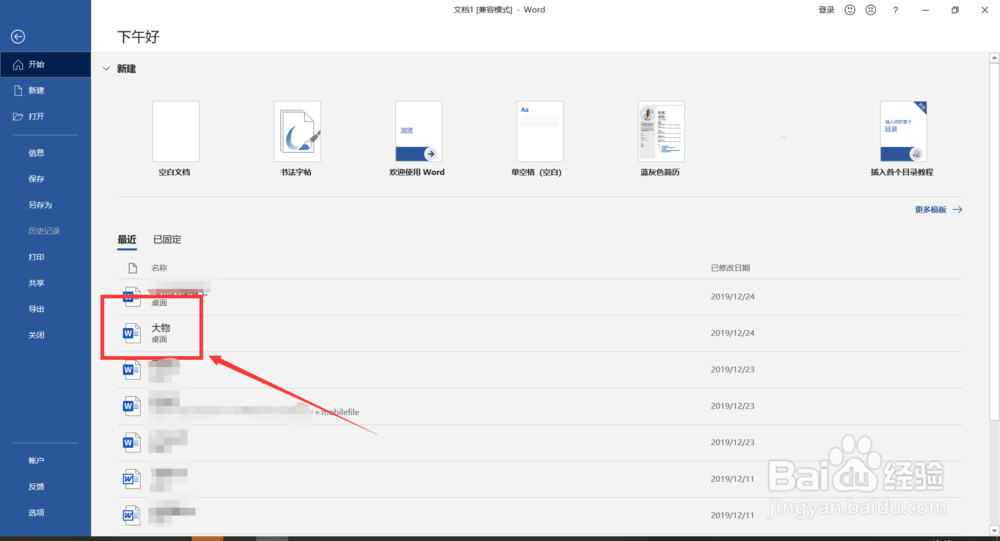
Task: Minimize the Word window
Action: (925, 10)
